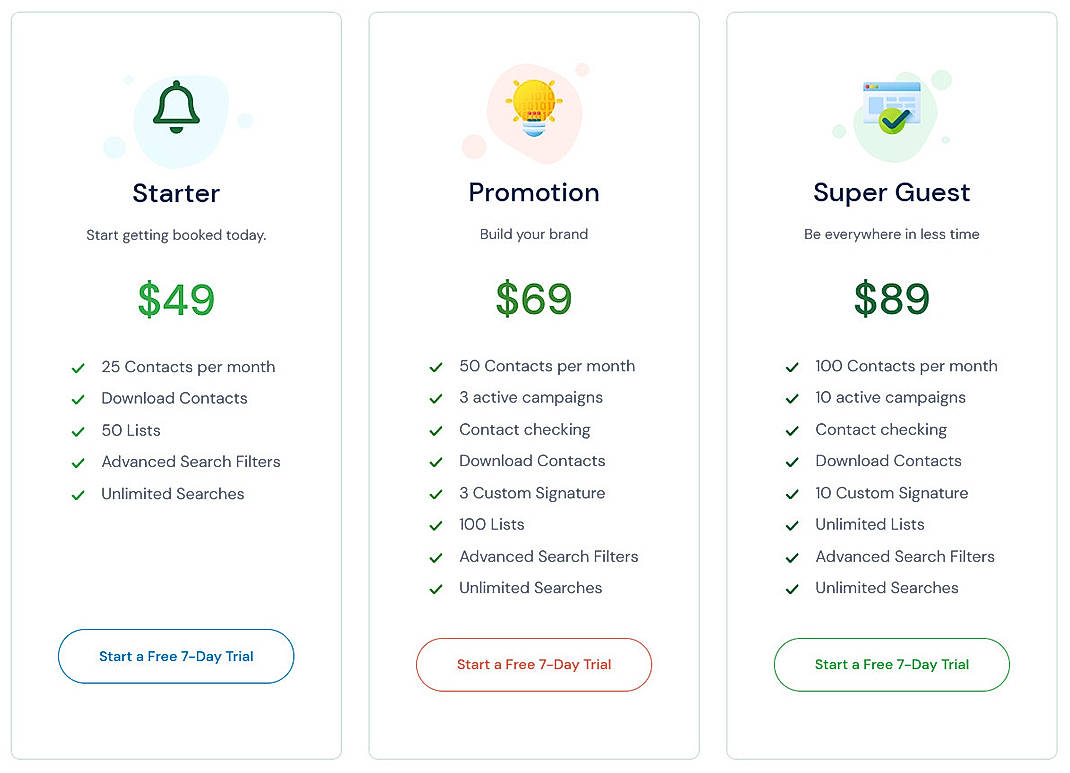Click the checkmark next to 3 active campaigns

point(436,397)
